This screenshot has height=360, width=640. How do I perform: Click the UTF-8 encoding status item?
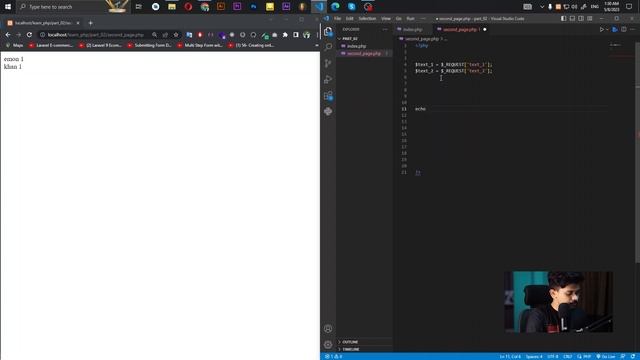click(x=553, y=357)
